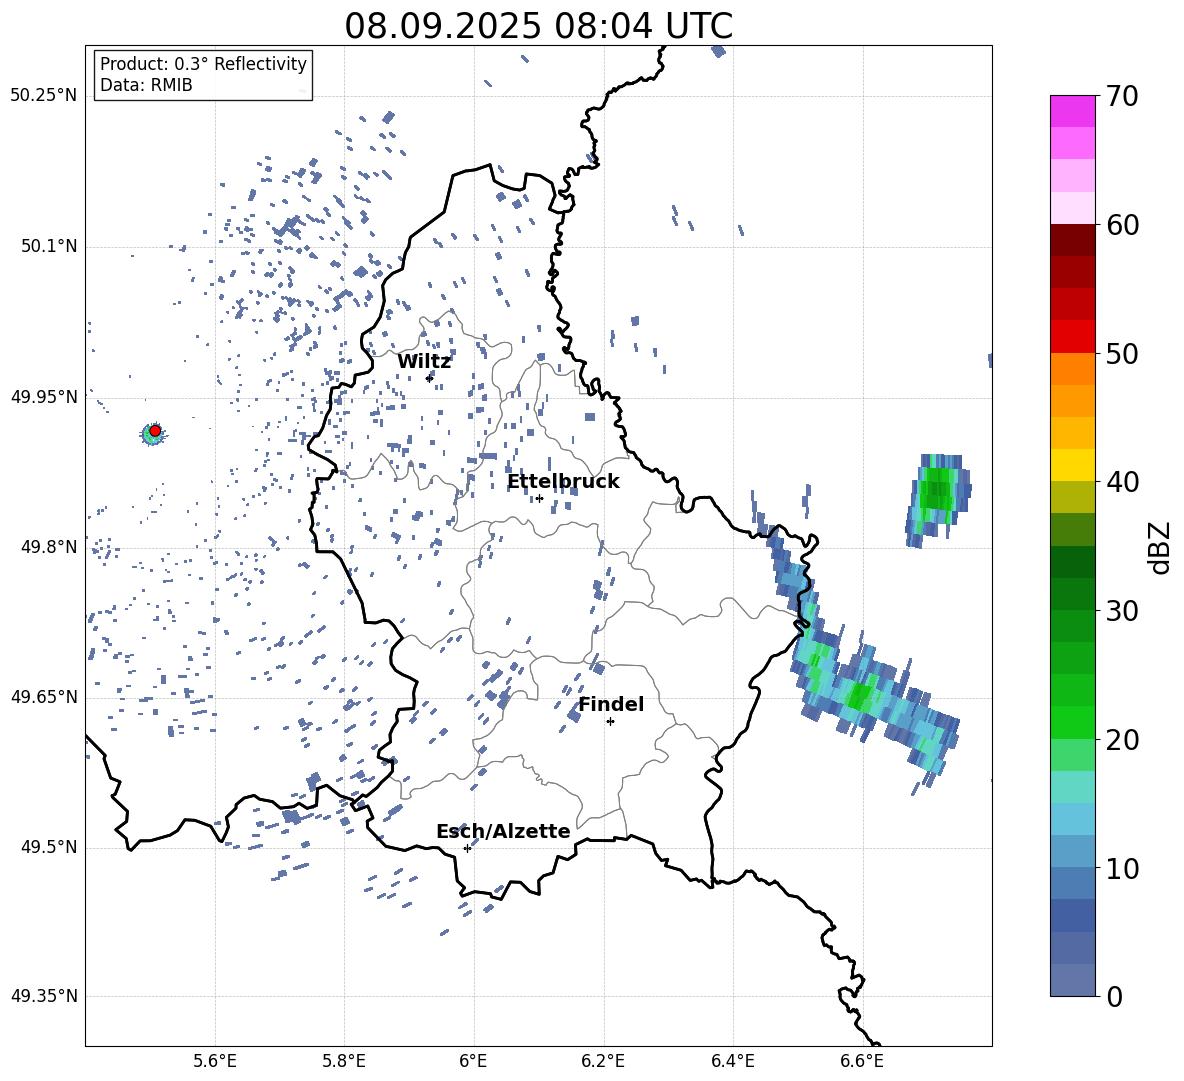This screenshot has width=1184, height=1081.
Task: Click the yellow 40 dBZ swatch
Action: [1072, 465]
